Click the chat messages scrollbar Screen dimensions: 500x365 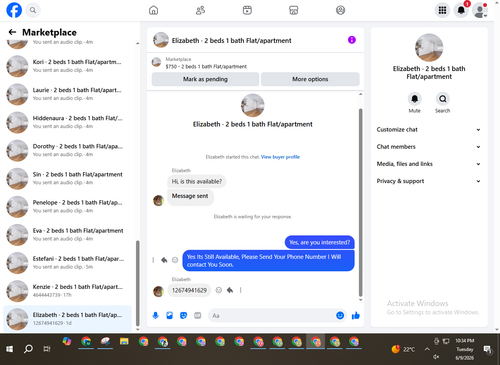tap(360, 202)
